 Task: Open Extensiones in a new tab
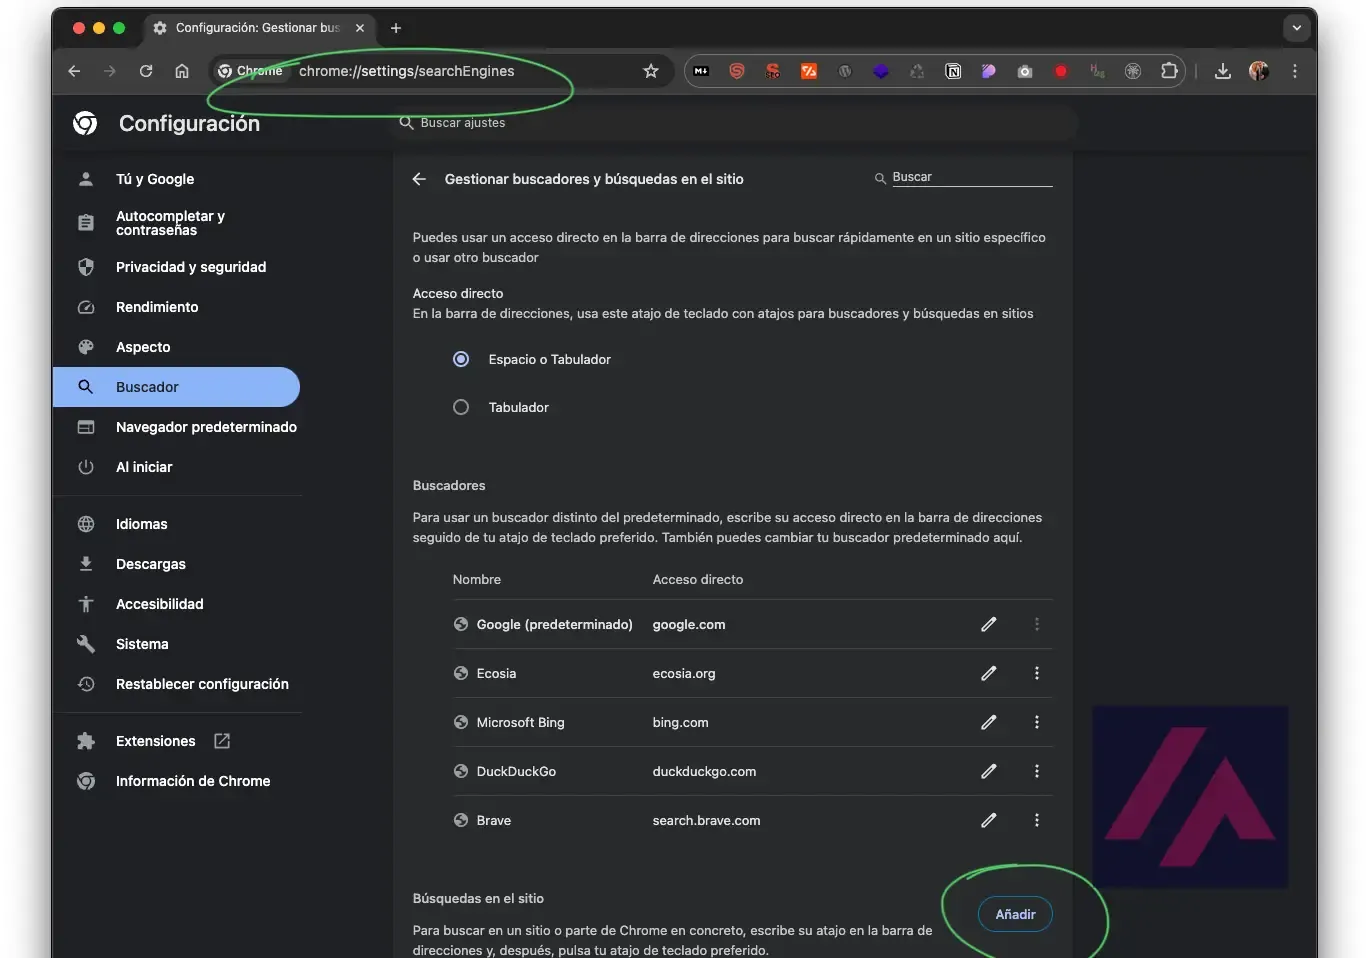[177, 741]
